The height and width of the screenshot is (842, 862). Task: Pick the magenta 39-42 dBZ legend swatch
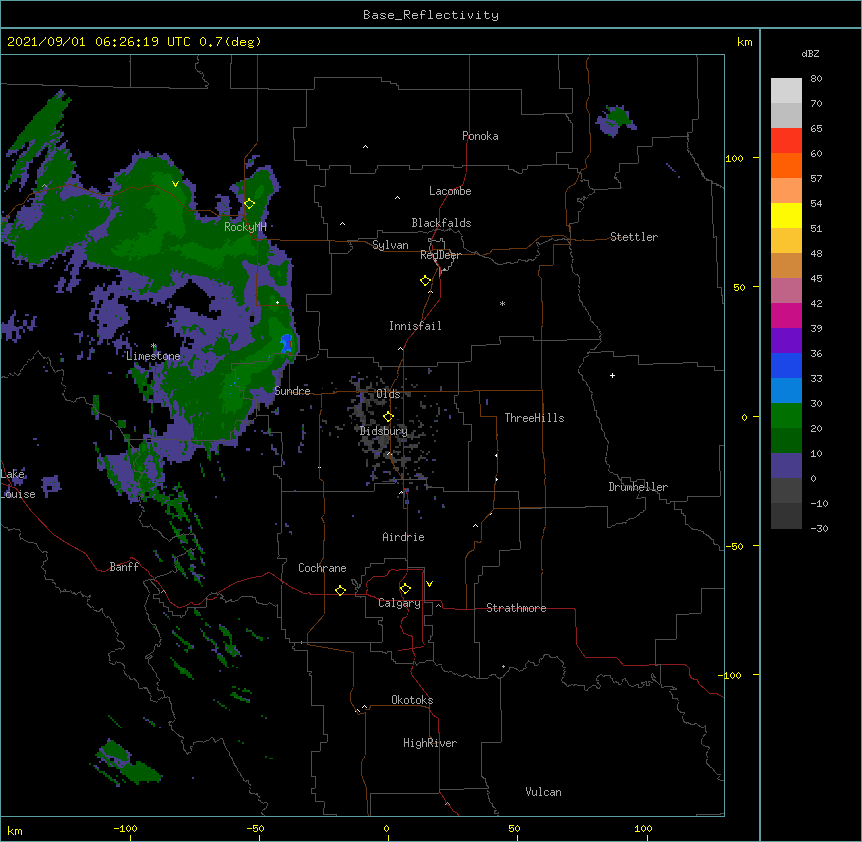(x=786, y=315)
